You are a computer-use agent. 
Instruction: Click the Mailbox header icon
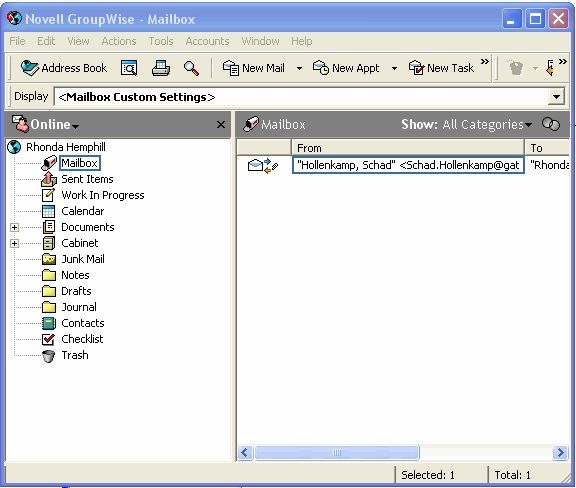point(251,124)
